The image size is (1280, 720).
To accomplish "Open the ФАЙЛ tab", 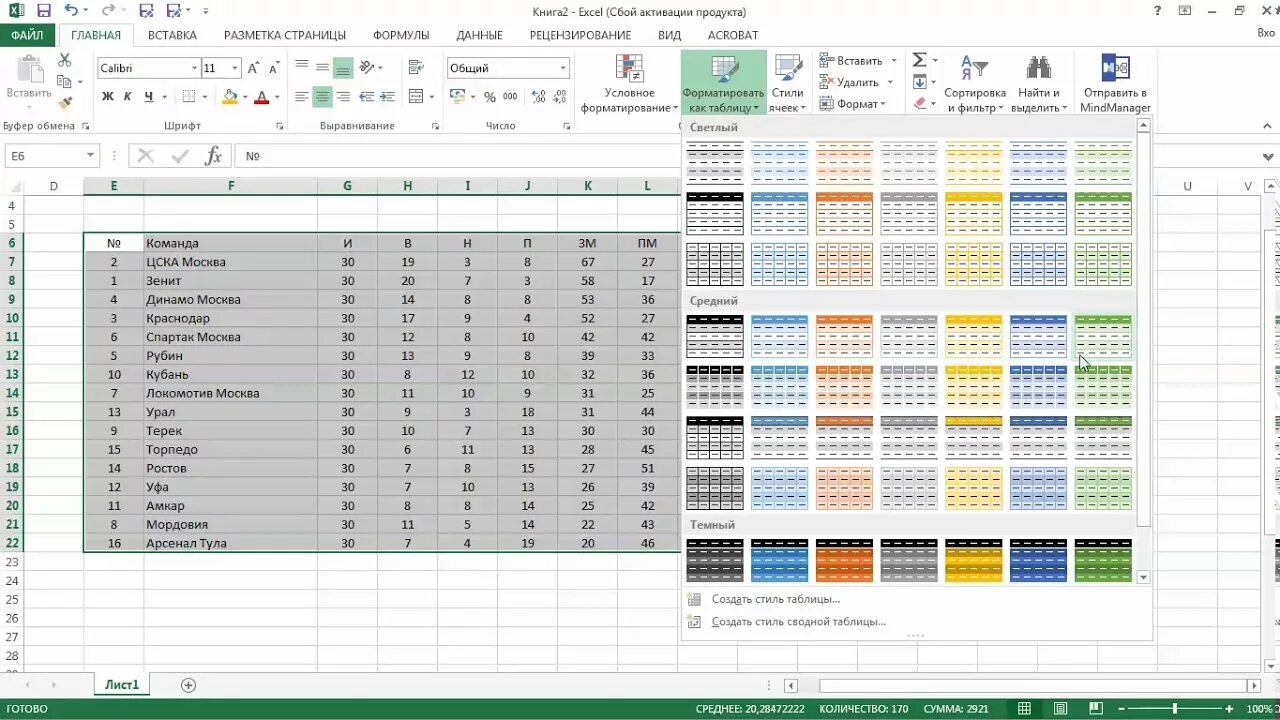I will pyautogui.click(x=27, y=35).
